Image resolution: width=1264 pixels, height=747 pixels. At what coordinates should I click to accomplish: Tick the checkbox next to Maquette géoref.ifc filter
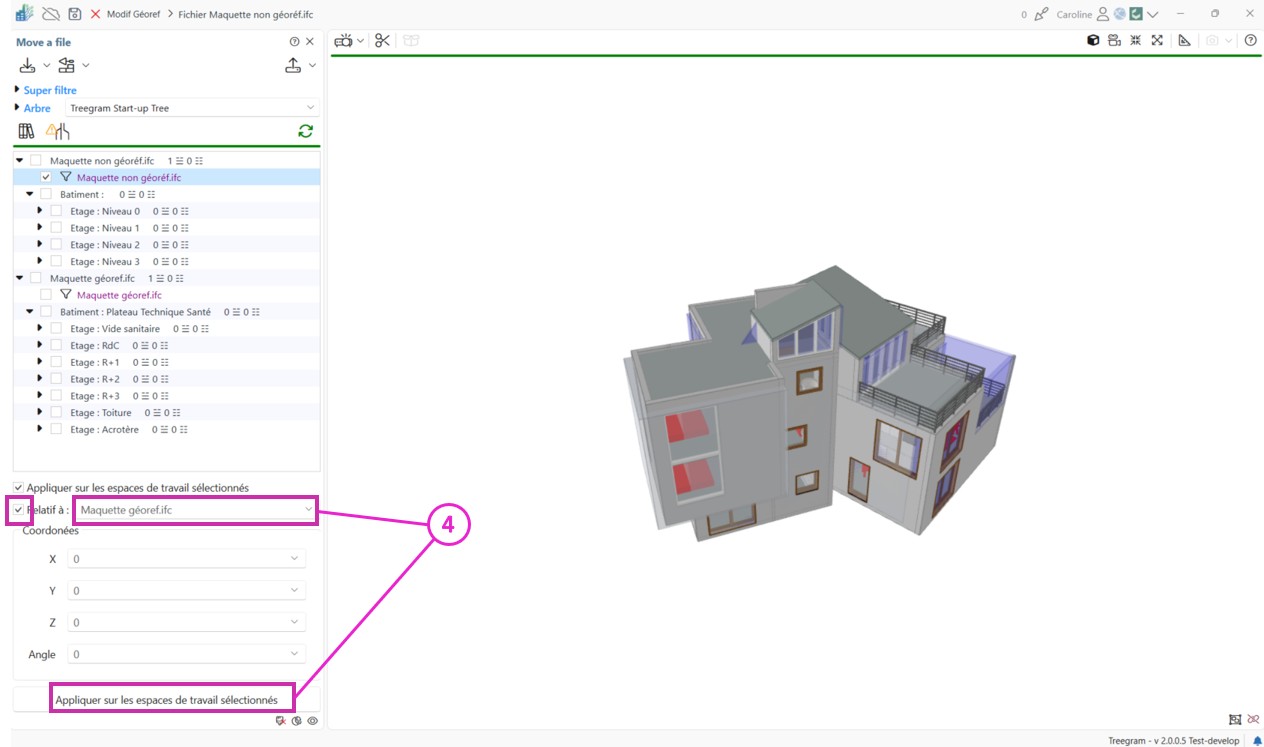(46, 295)
